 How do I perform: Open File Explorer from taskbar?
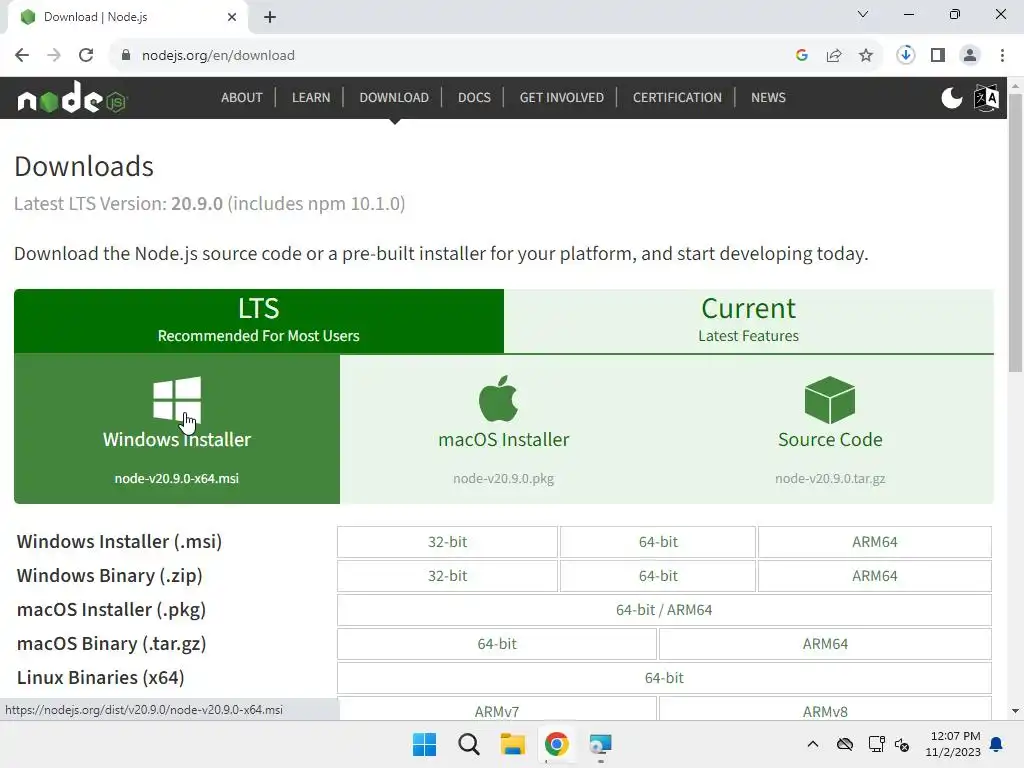click(x=513, y=744)
